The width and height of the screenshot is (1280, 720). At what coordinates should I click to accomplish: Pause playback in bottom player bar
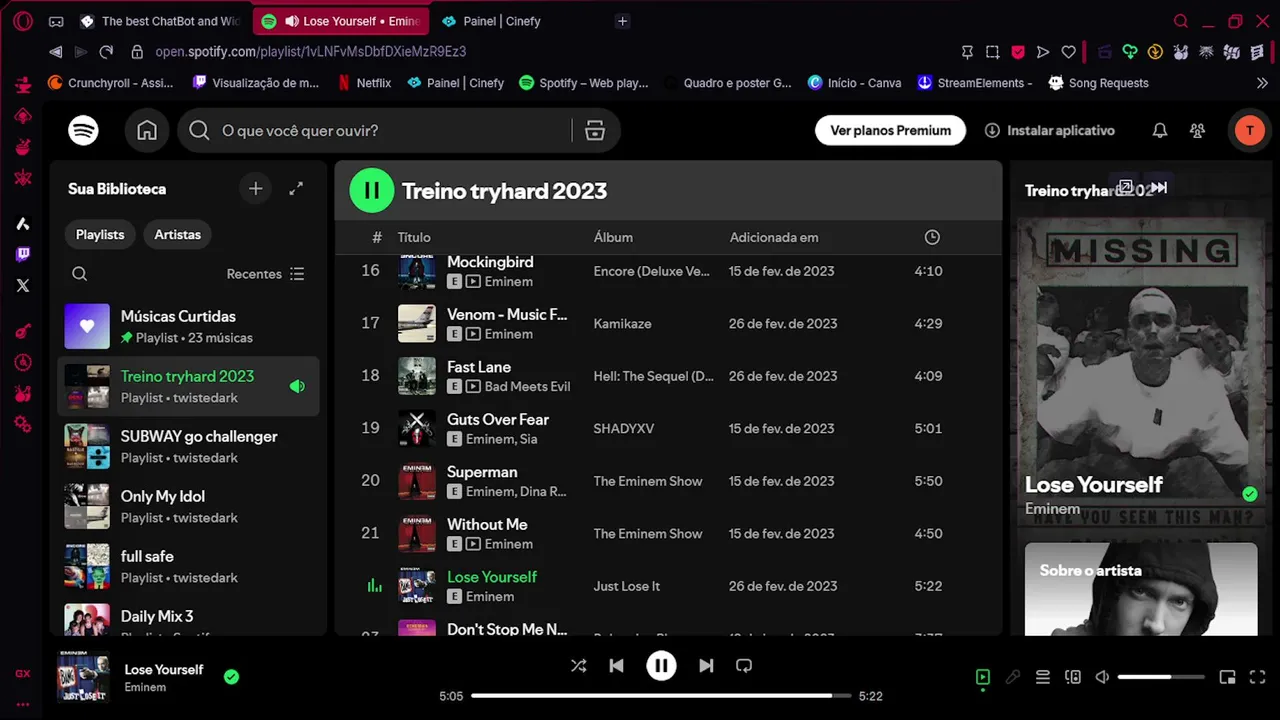click(661, 666)
